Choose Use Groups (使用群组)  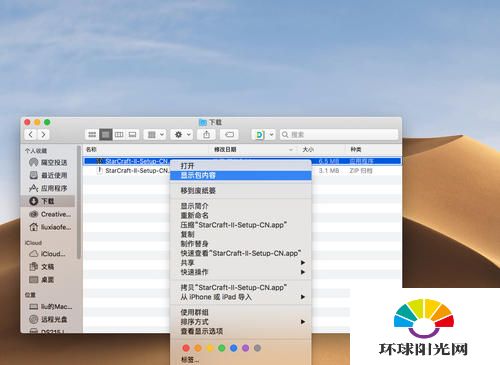point(241,312)
